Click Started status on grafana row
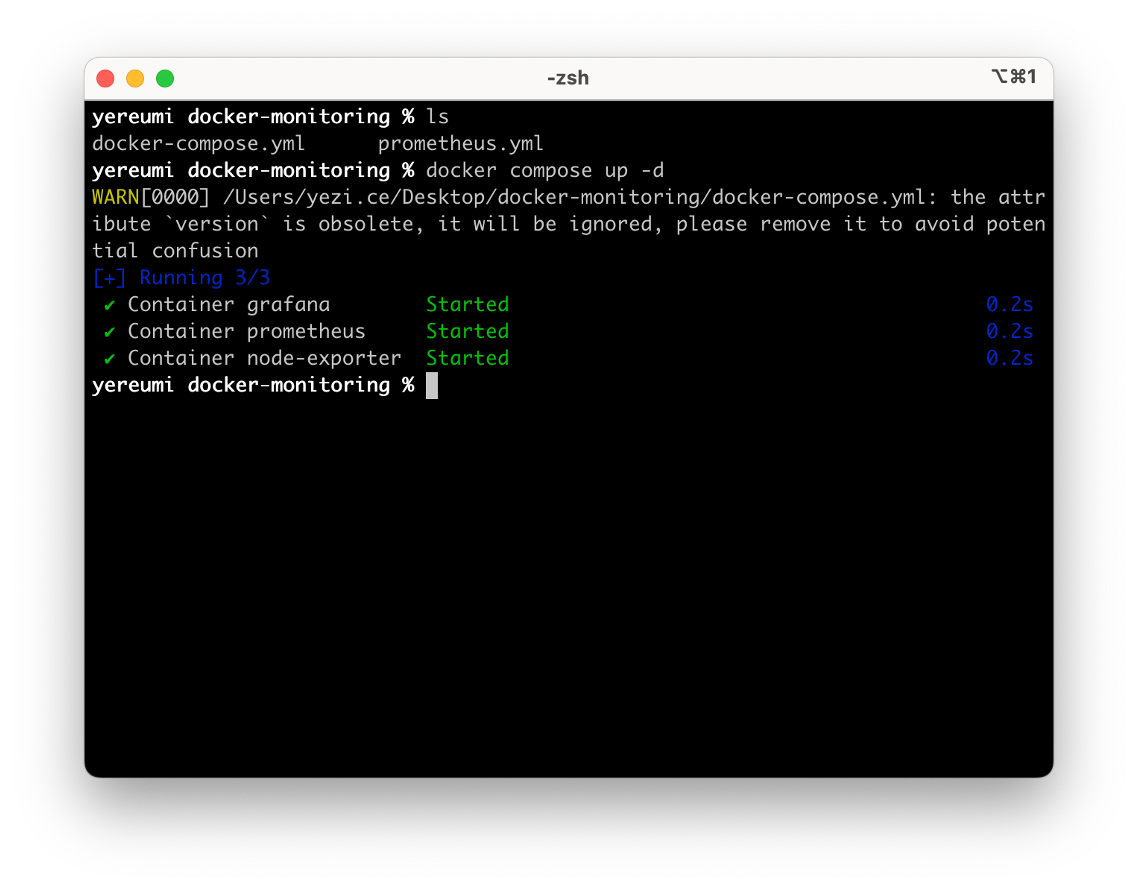Screen dimensions: 1138x888 467,304
